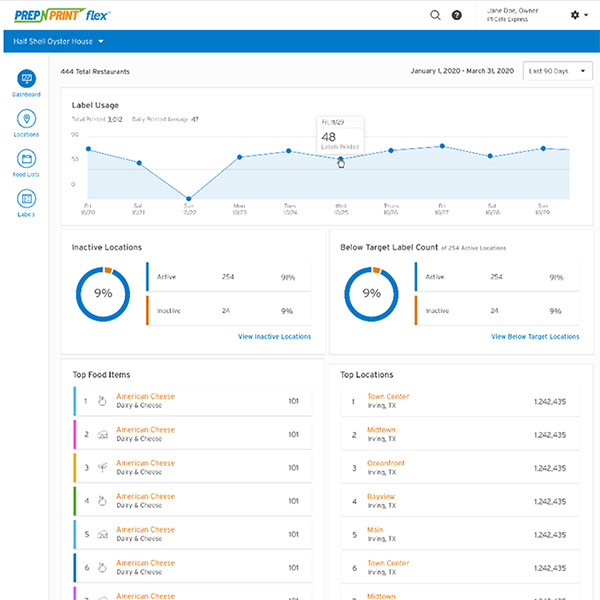Open Bayview location link

pos(381,496)
